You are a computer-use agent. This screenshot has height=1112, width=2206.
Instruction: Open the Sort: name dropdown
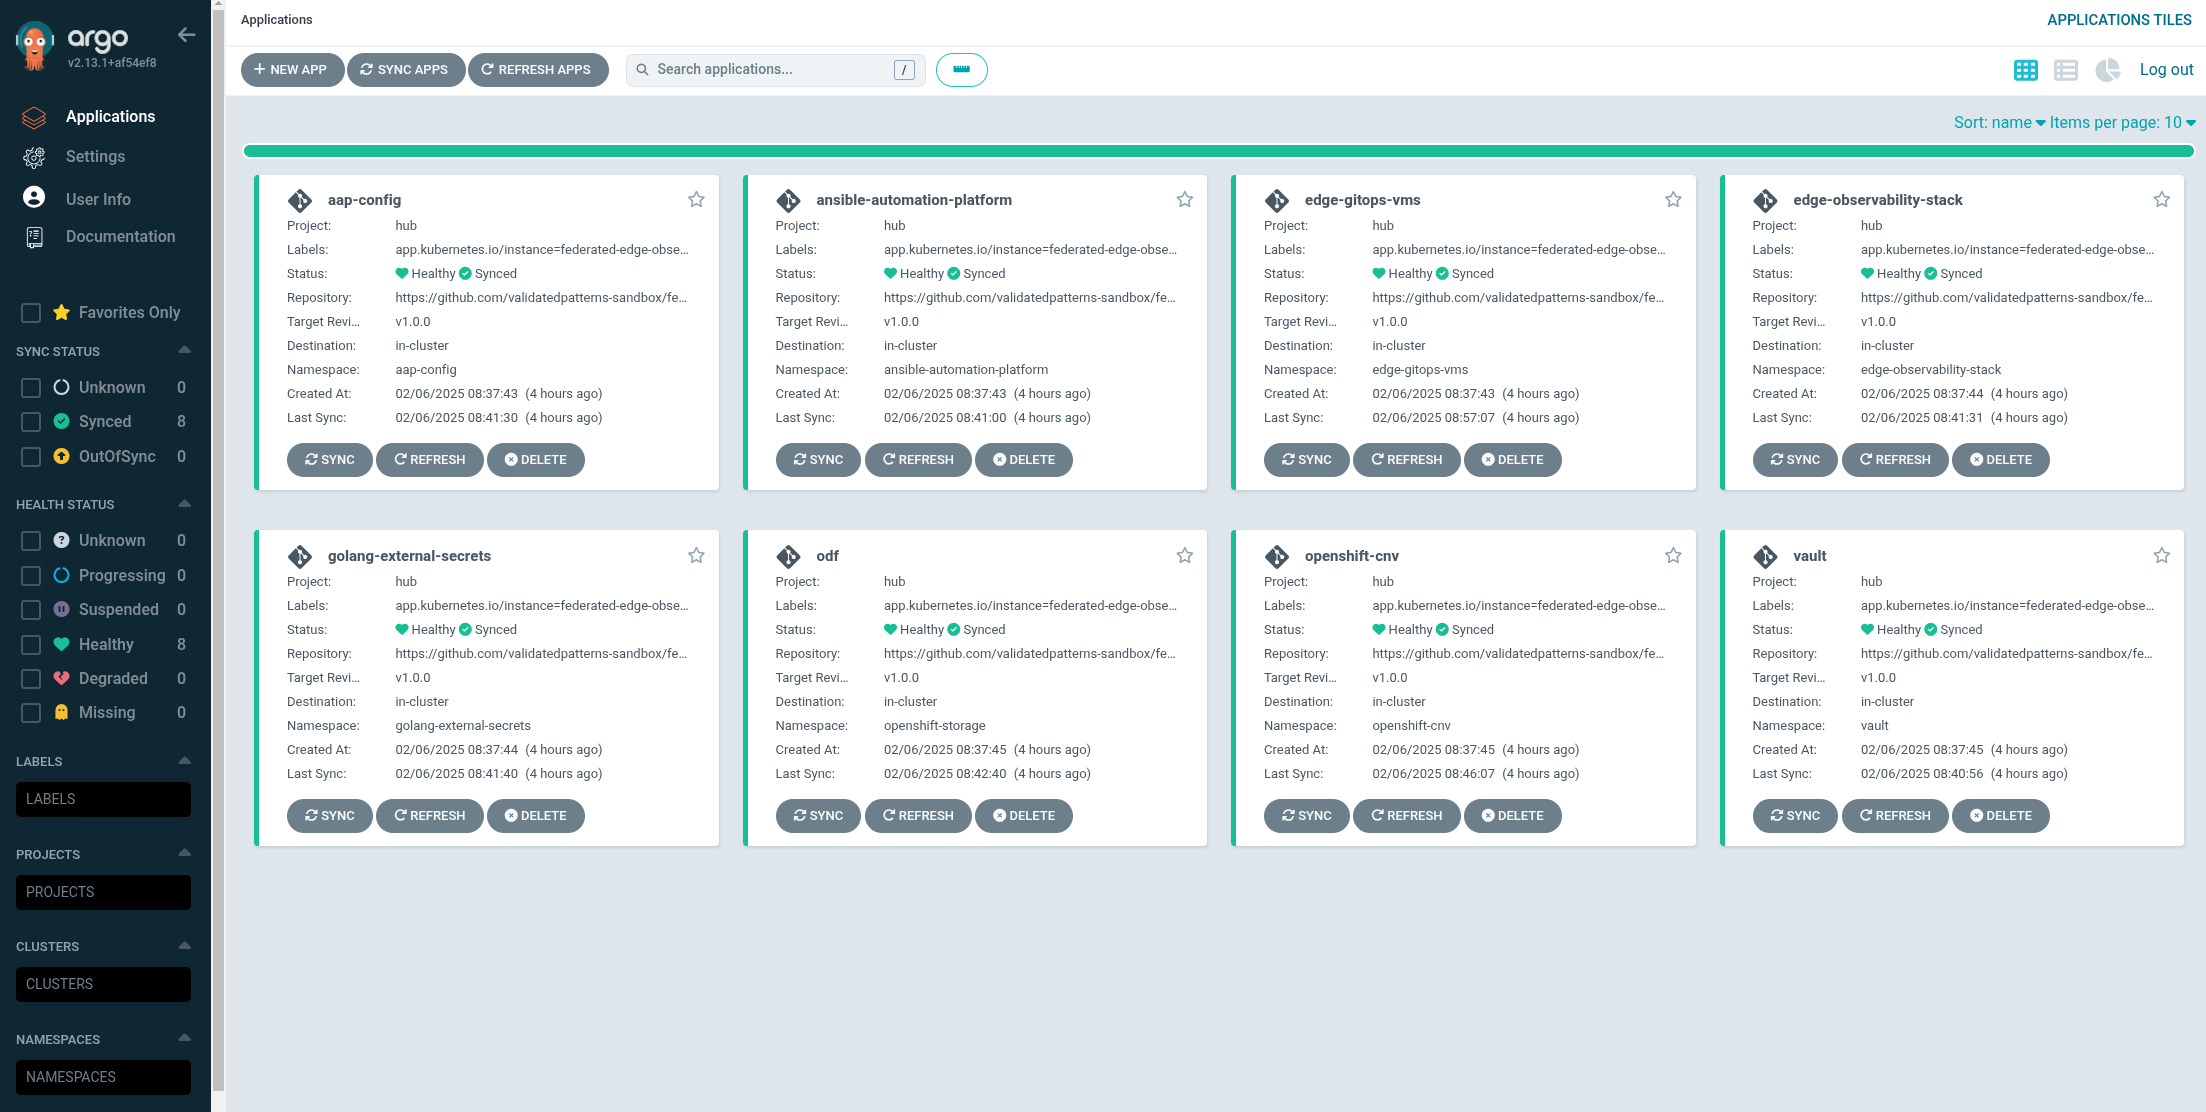[1999, 123]
